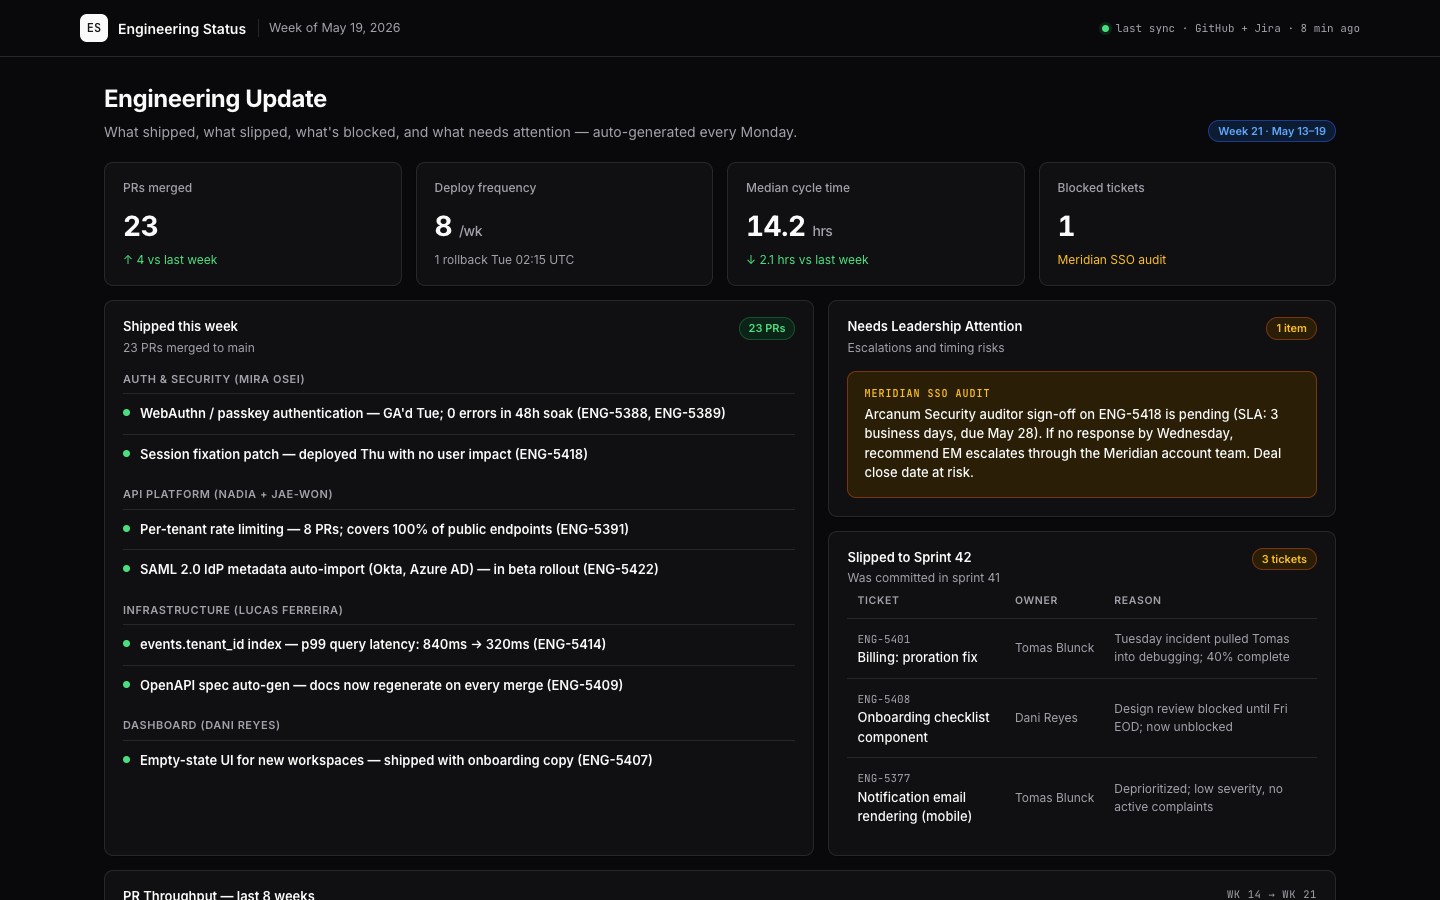Click the Week of May 19, 2026 label
1440x900 pixels.
[335, 28]
